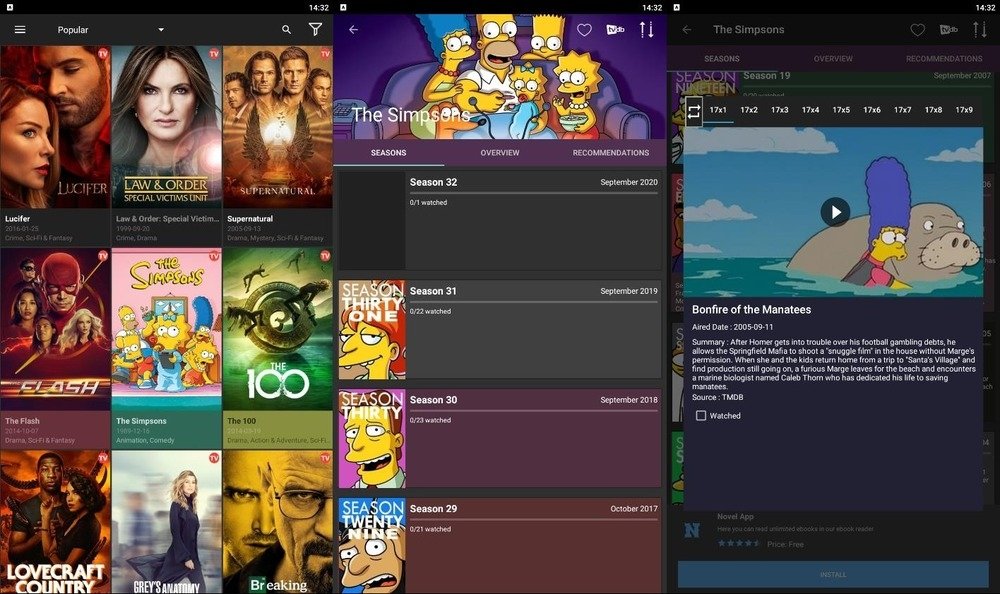Viewport: 1000px width, 594px height.
Task: Check the Watched checkbox
Action: 701,415
